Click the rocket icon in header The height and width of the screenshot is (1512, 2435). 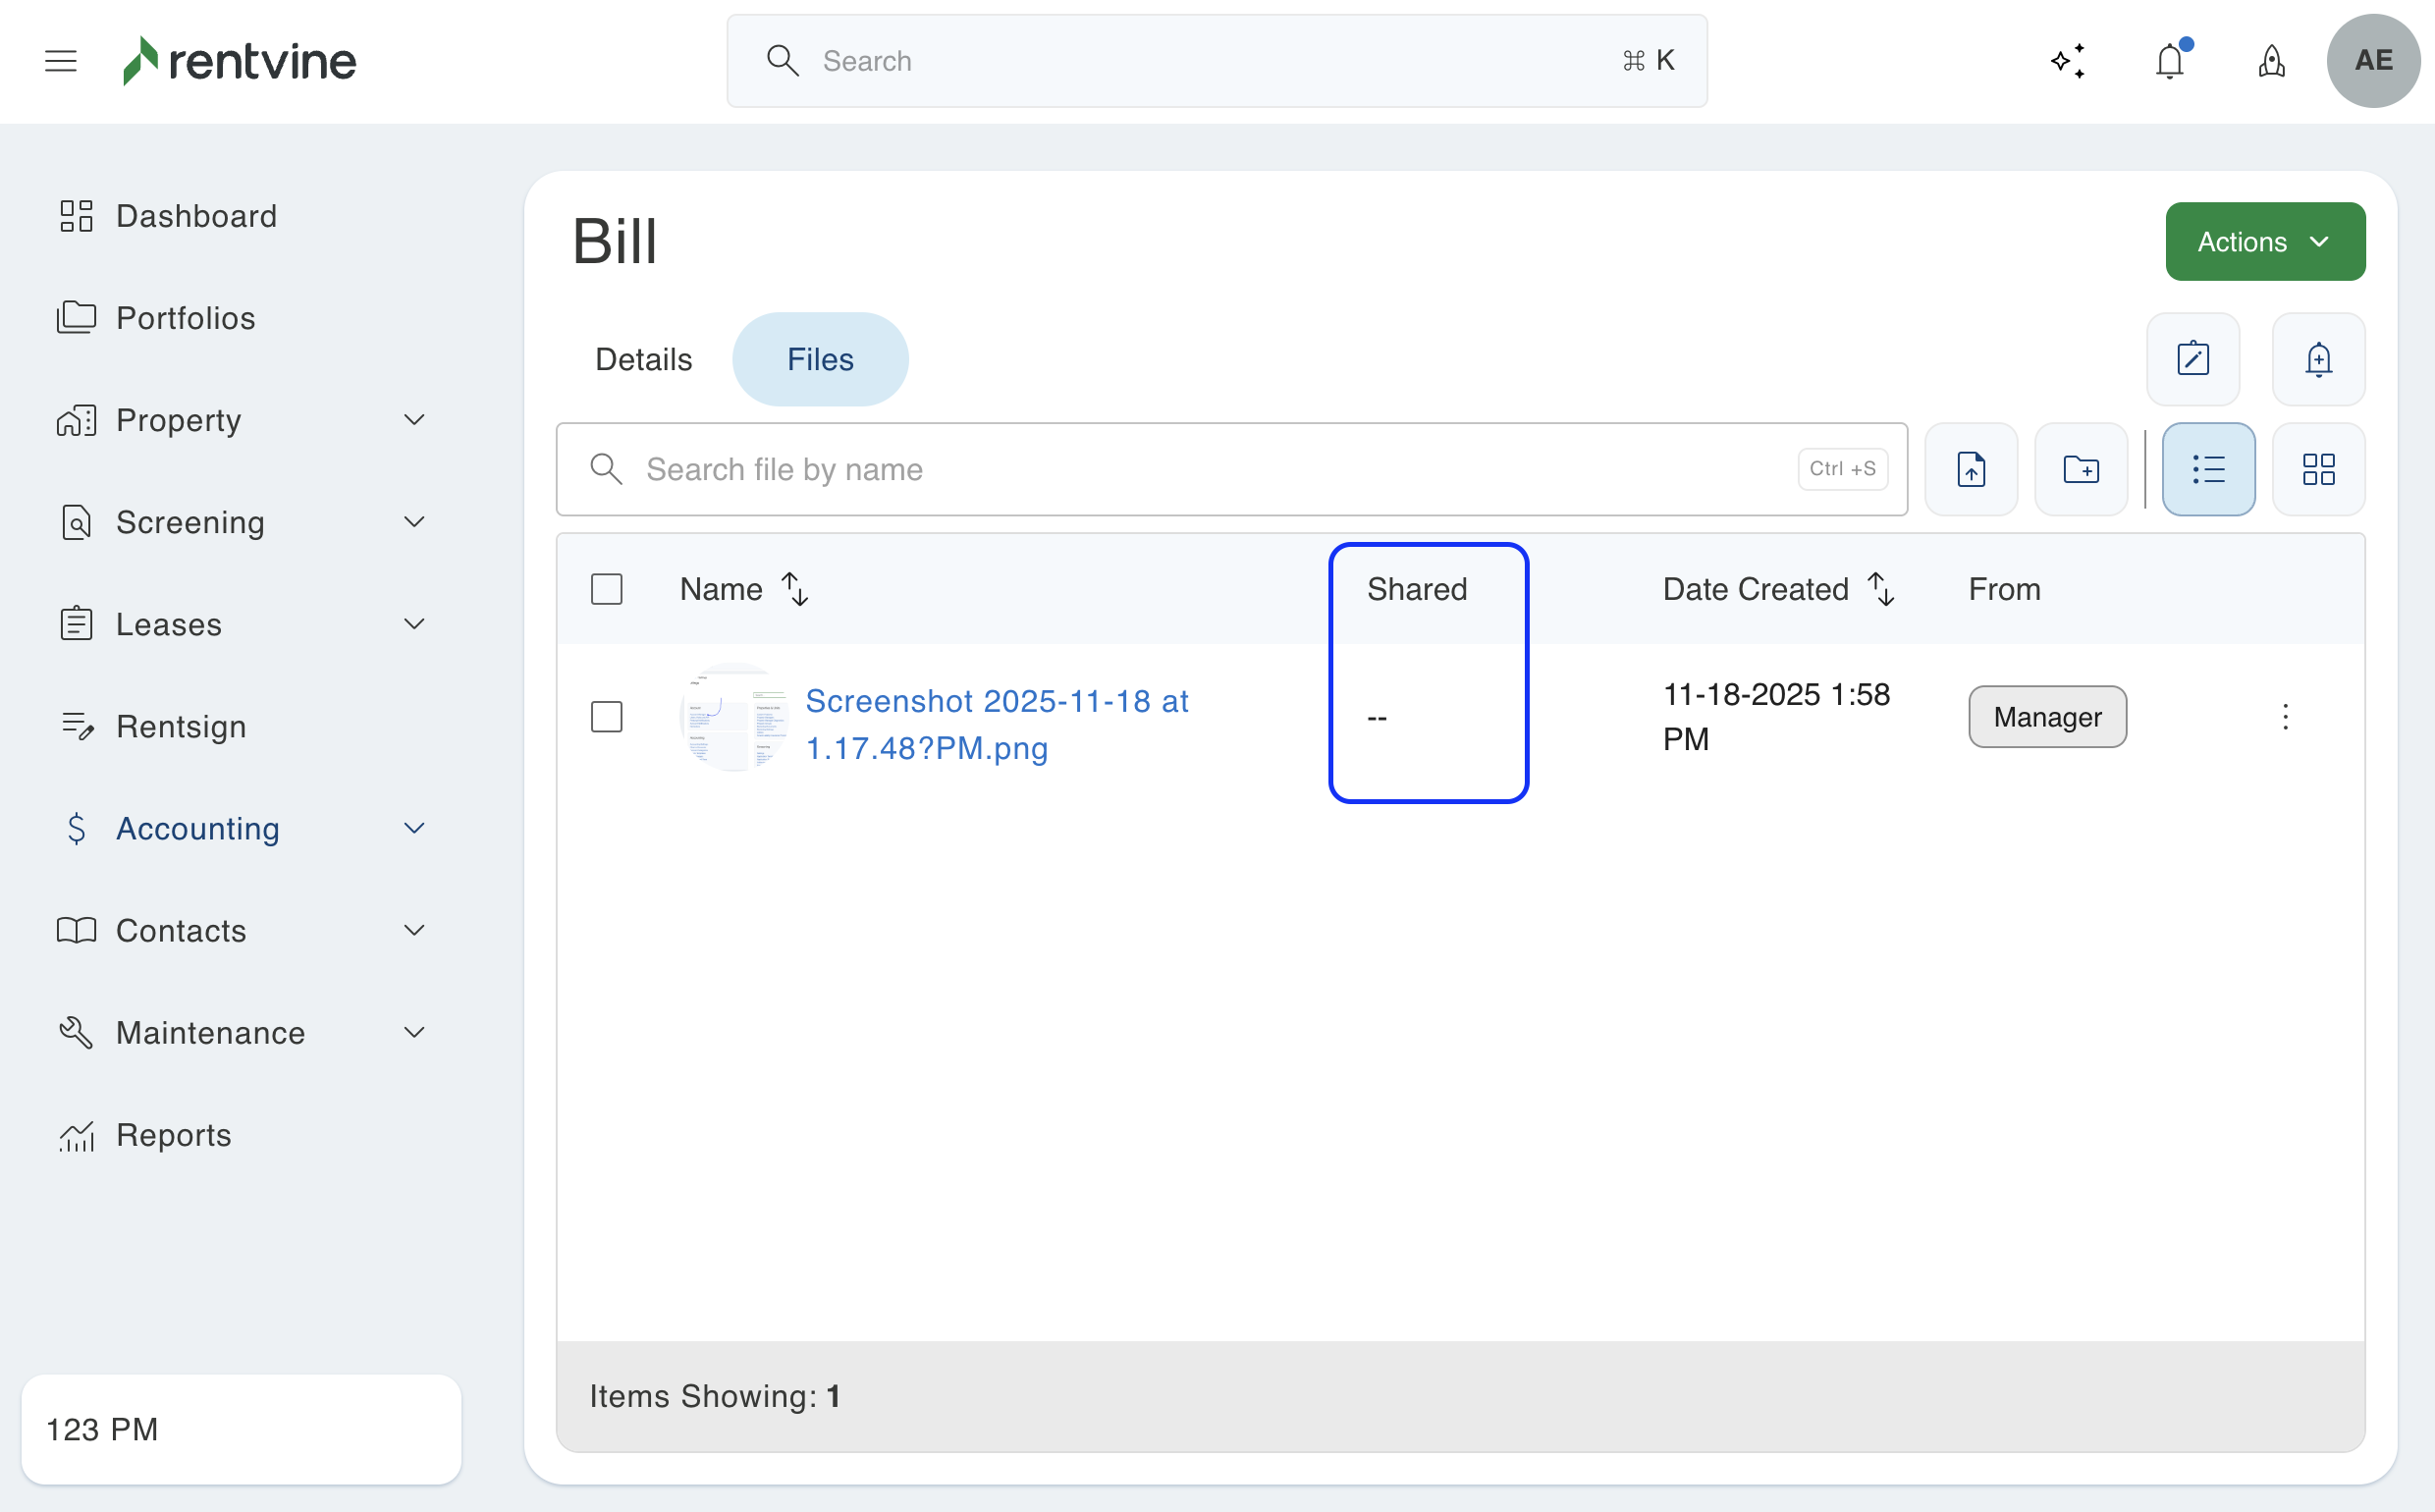click(x=2271, y=61)
